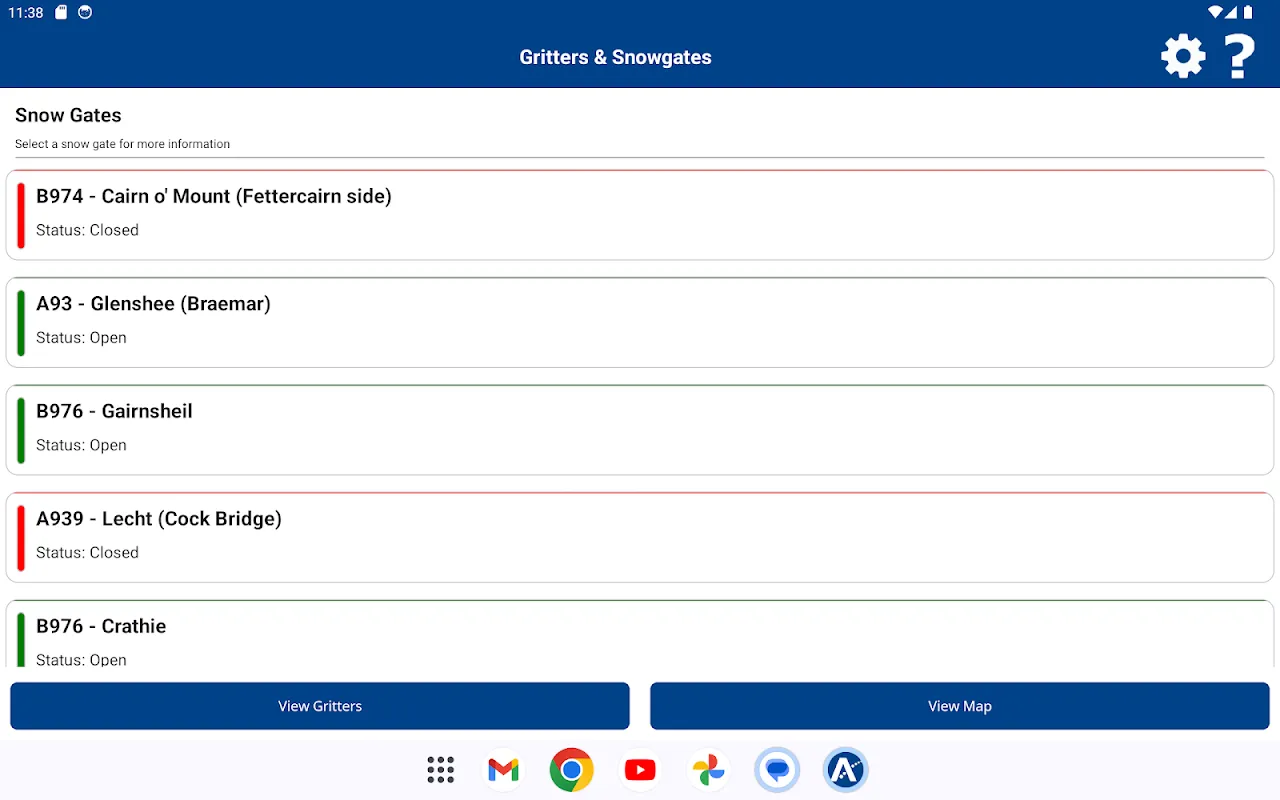The width and height of the screenshot is (1280, 800).
Task: Select A93 Glenshee (Braemar) snow gate
Action: point(640,321)
